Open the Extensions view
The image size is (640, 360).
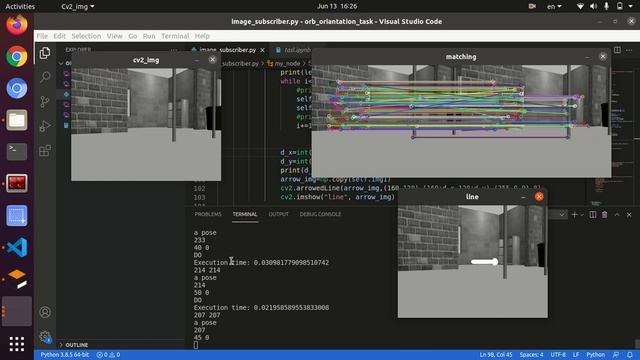coord(45,151)
